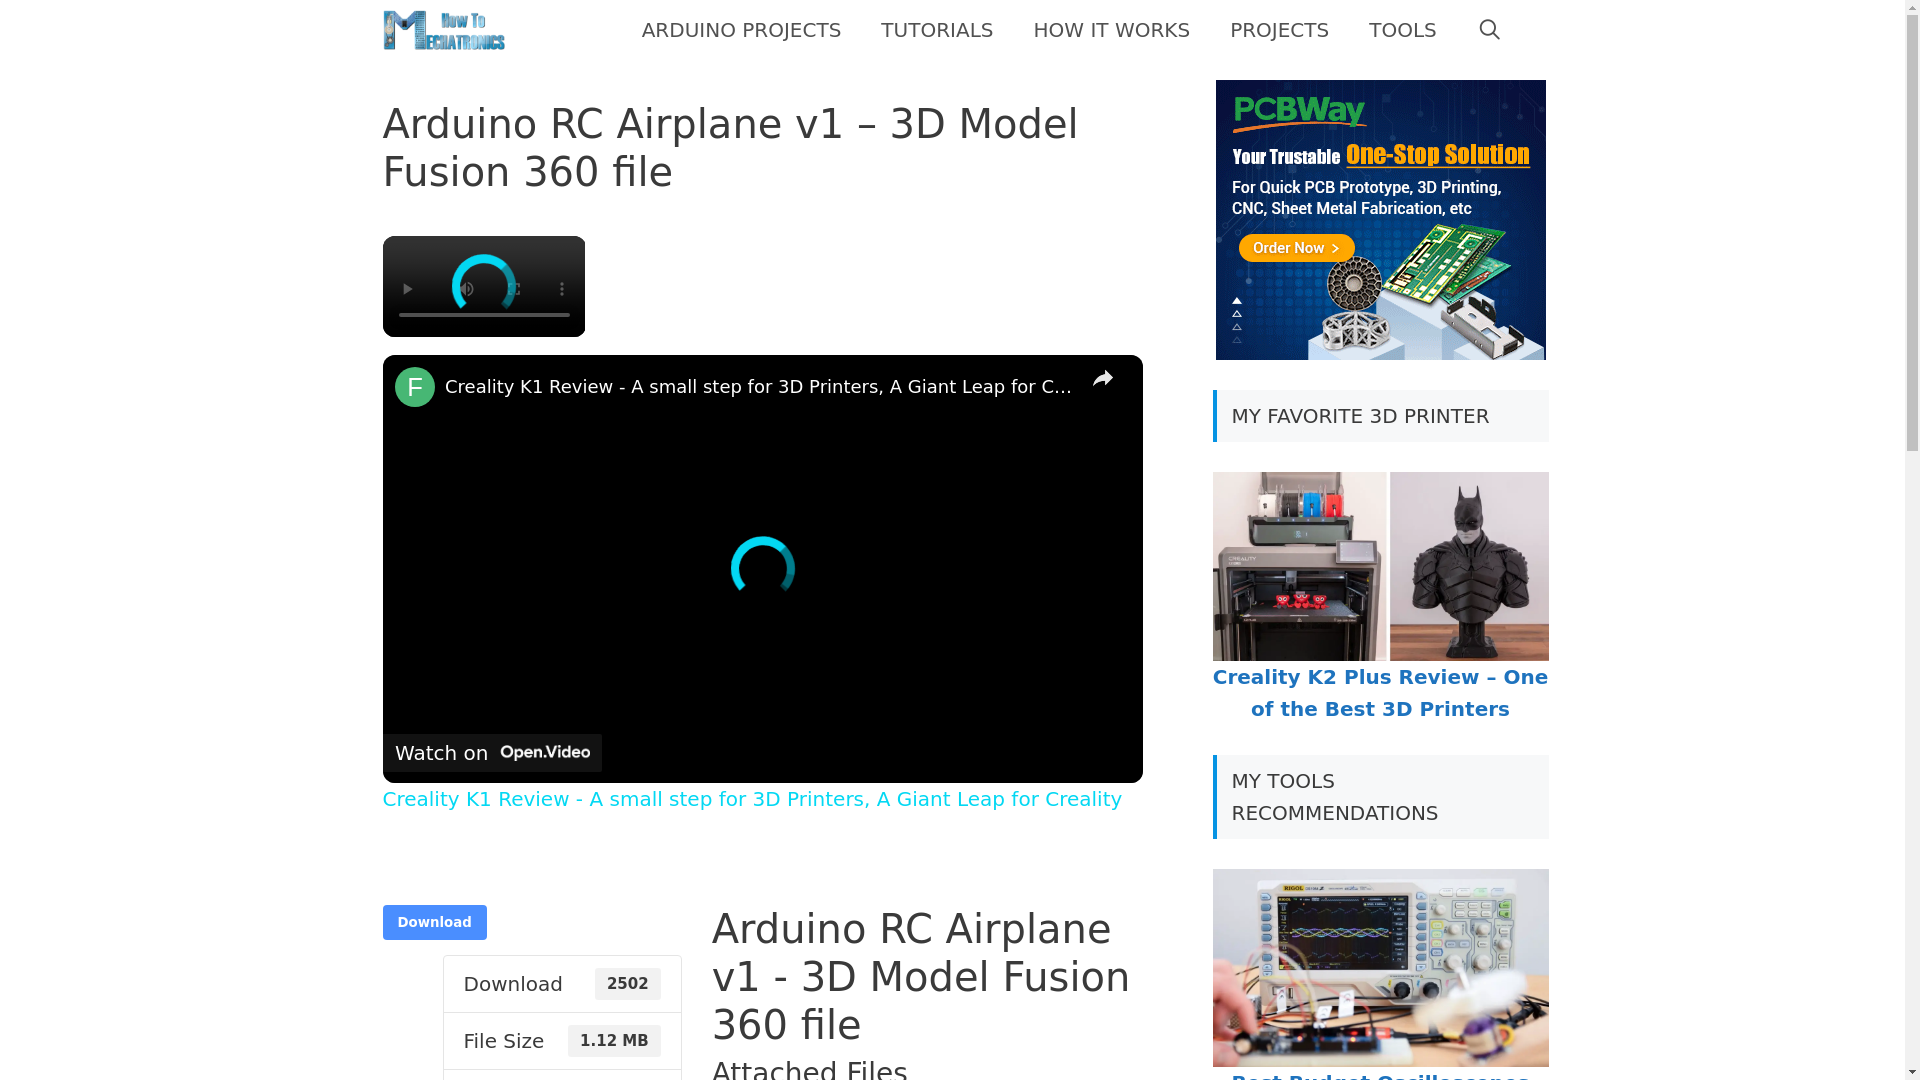Click the How To Mechatronics logo
This screenshot has width=1920, height=1080.
444,30
